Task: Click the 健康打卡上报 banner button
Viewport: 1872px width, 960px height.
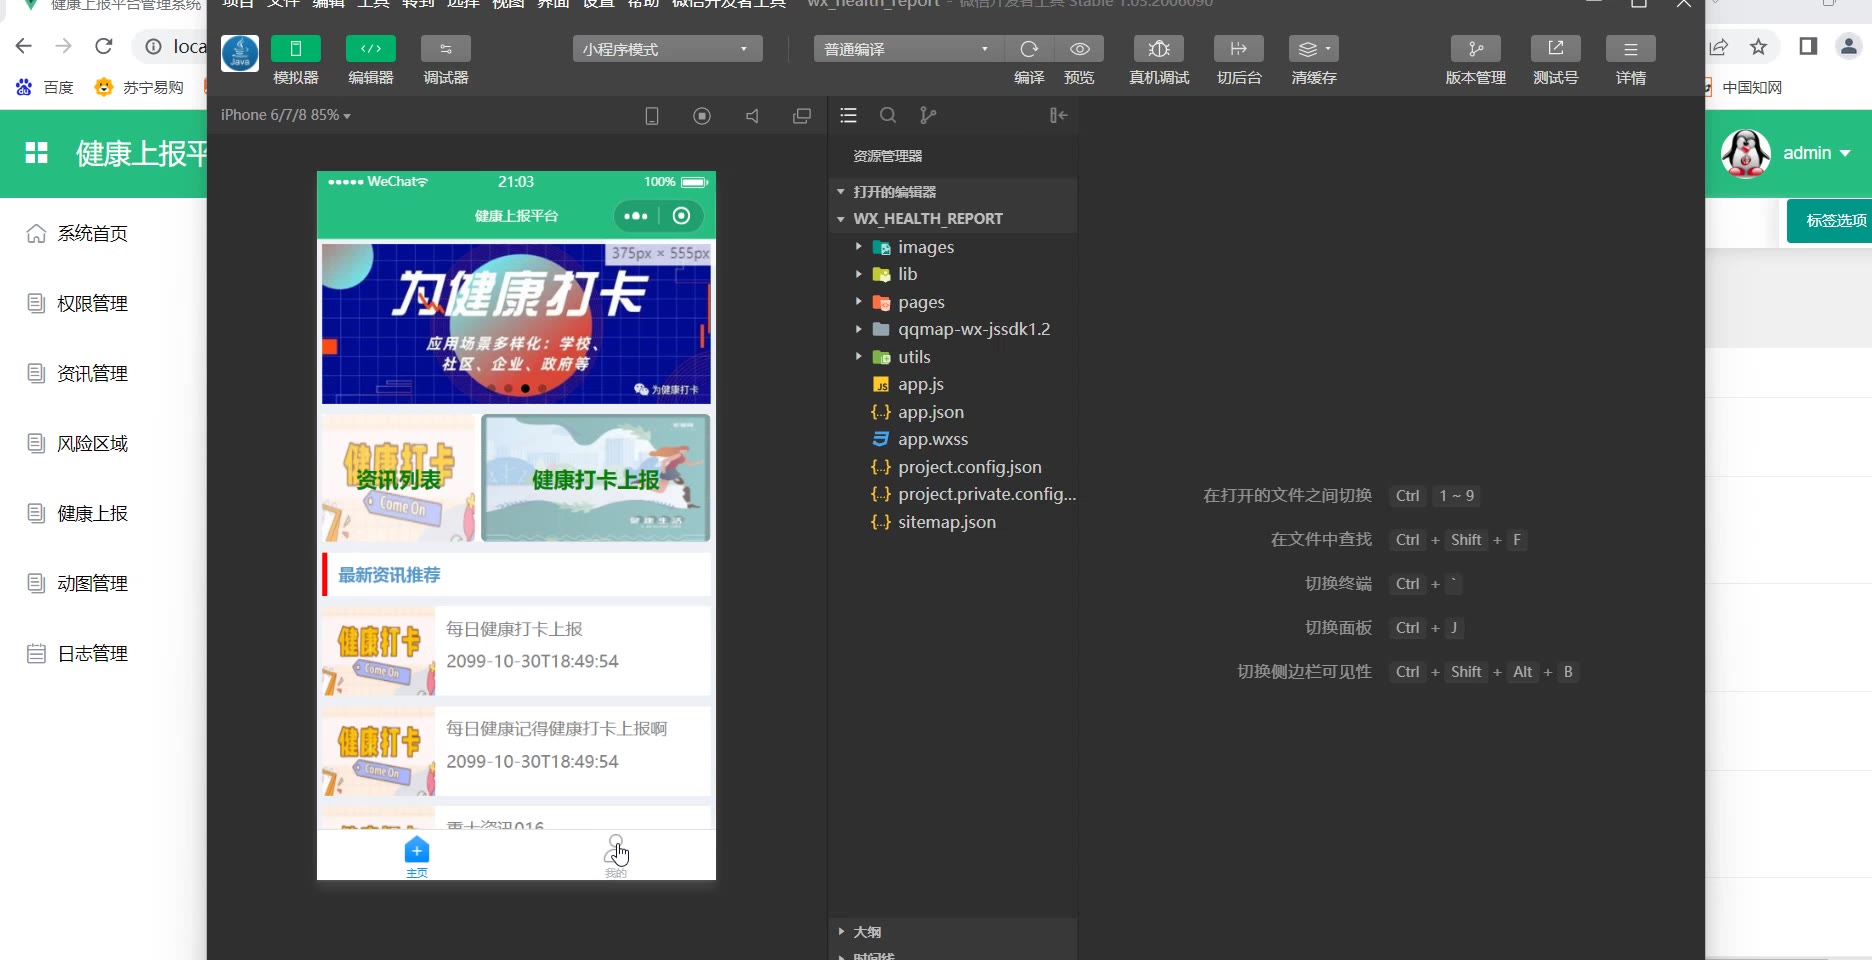Action: (x=596, y=479)
